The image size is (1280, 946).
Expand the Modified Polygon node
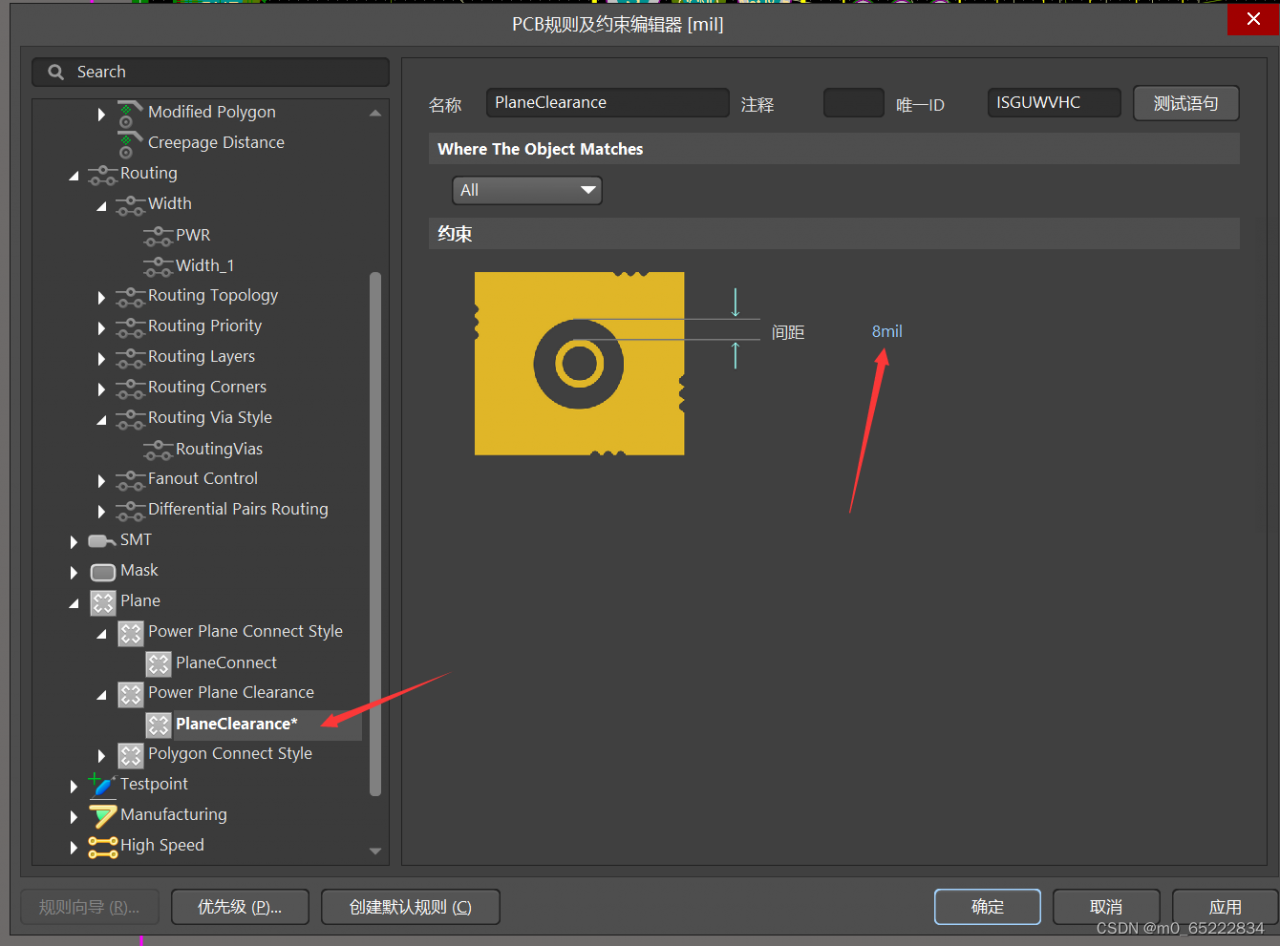point(102,114)
